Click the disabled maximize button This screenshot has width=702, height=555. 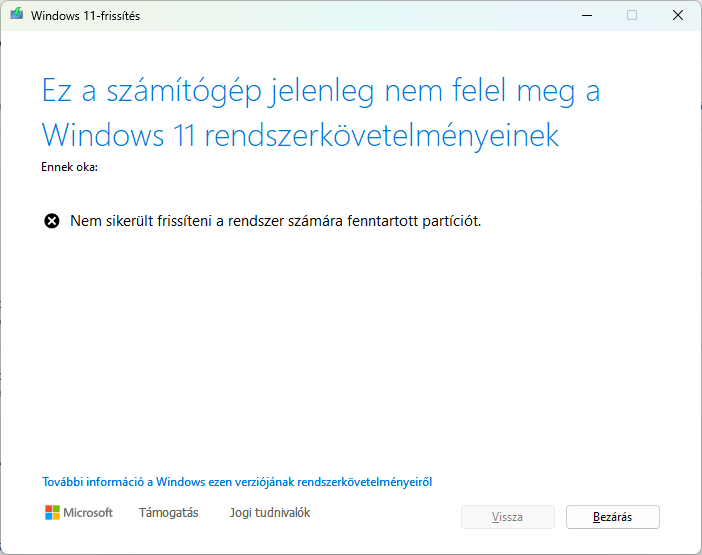tap(632, 15)
